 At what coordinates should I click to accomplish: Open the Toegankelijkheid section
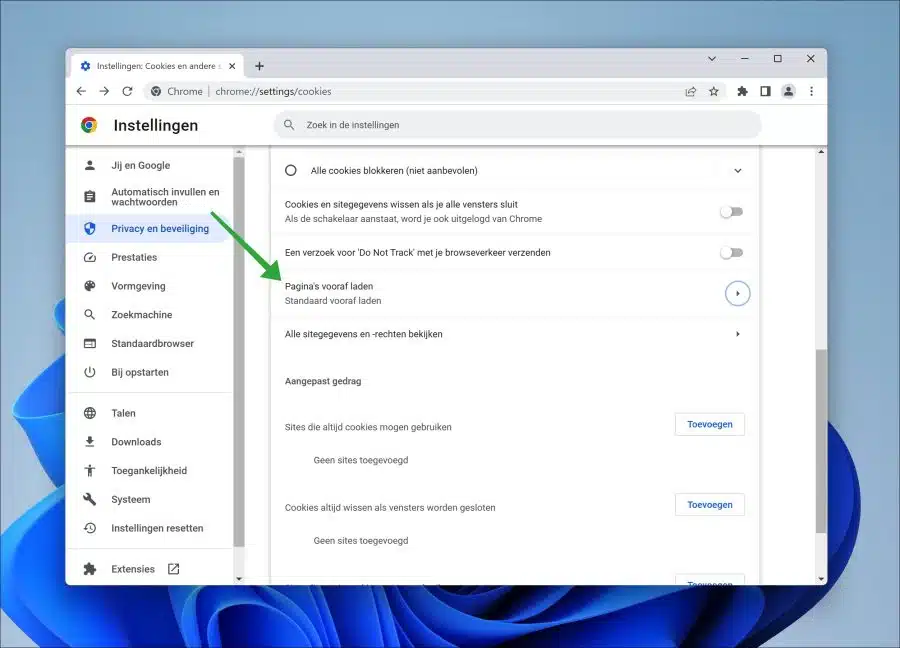[x=149, y=471]
